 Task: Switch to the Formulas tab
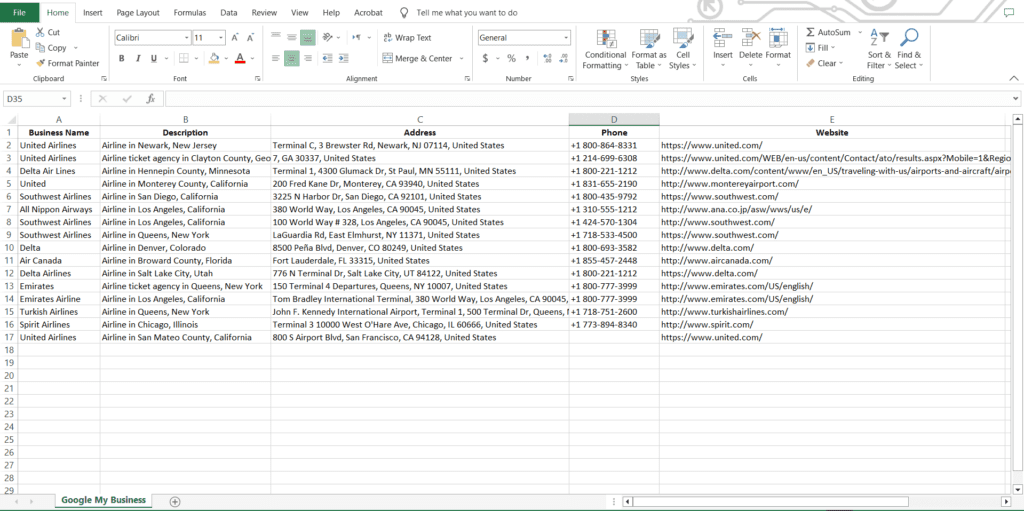click(190, 12)
